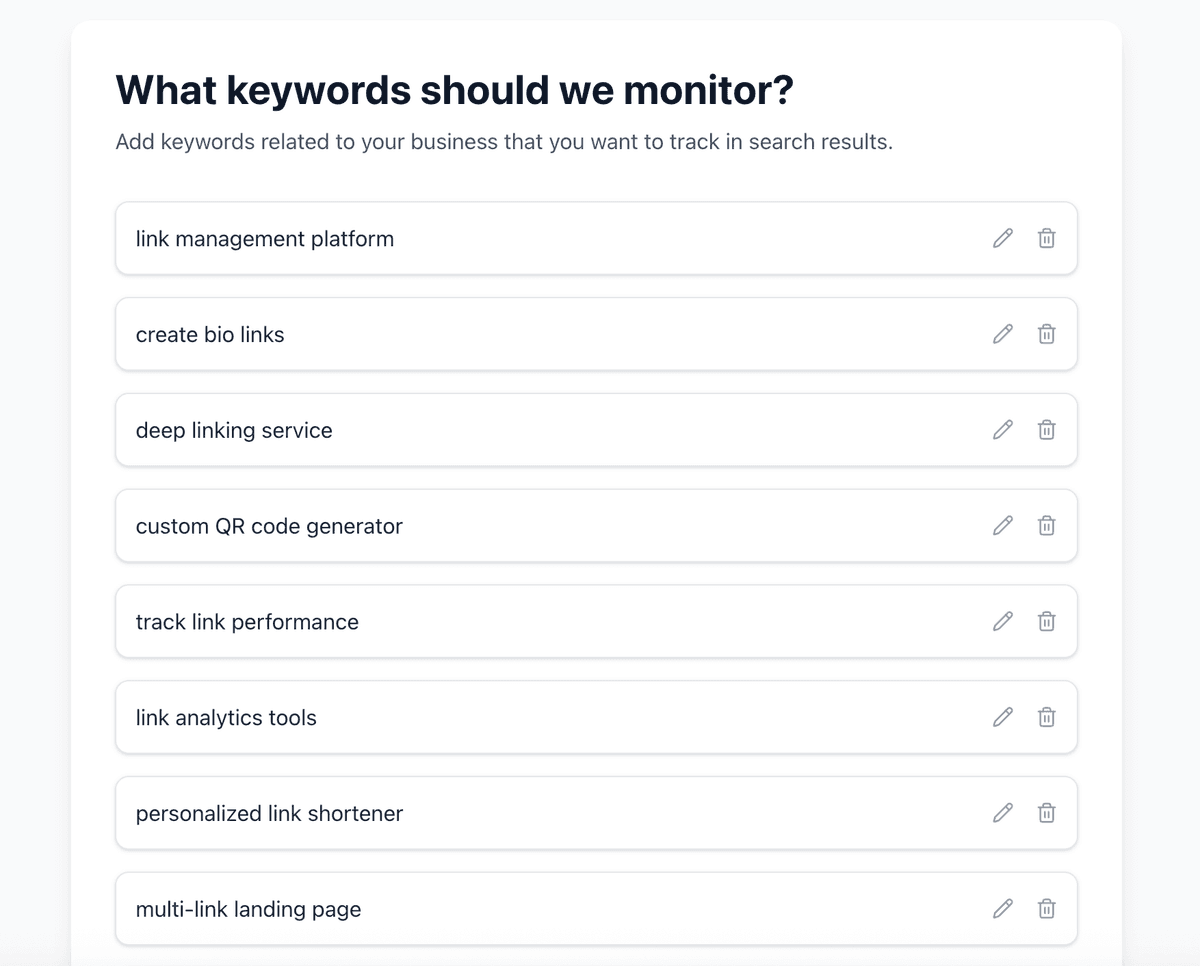Image resolution: width=1200 pixels, height=966 pixels.
Task: Click the edit pencil for 'link management platform'
Action: coord(1002,238)
